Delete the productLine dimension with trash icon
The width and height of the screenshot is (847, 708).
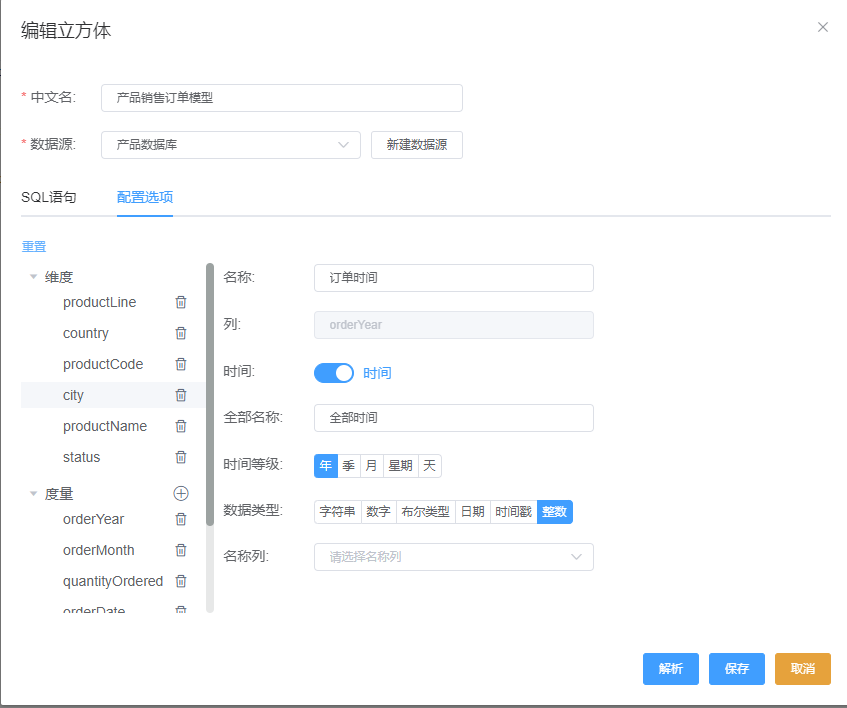pos(181,302)
